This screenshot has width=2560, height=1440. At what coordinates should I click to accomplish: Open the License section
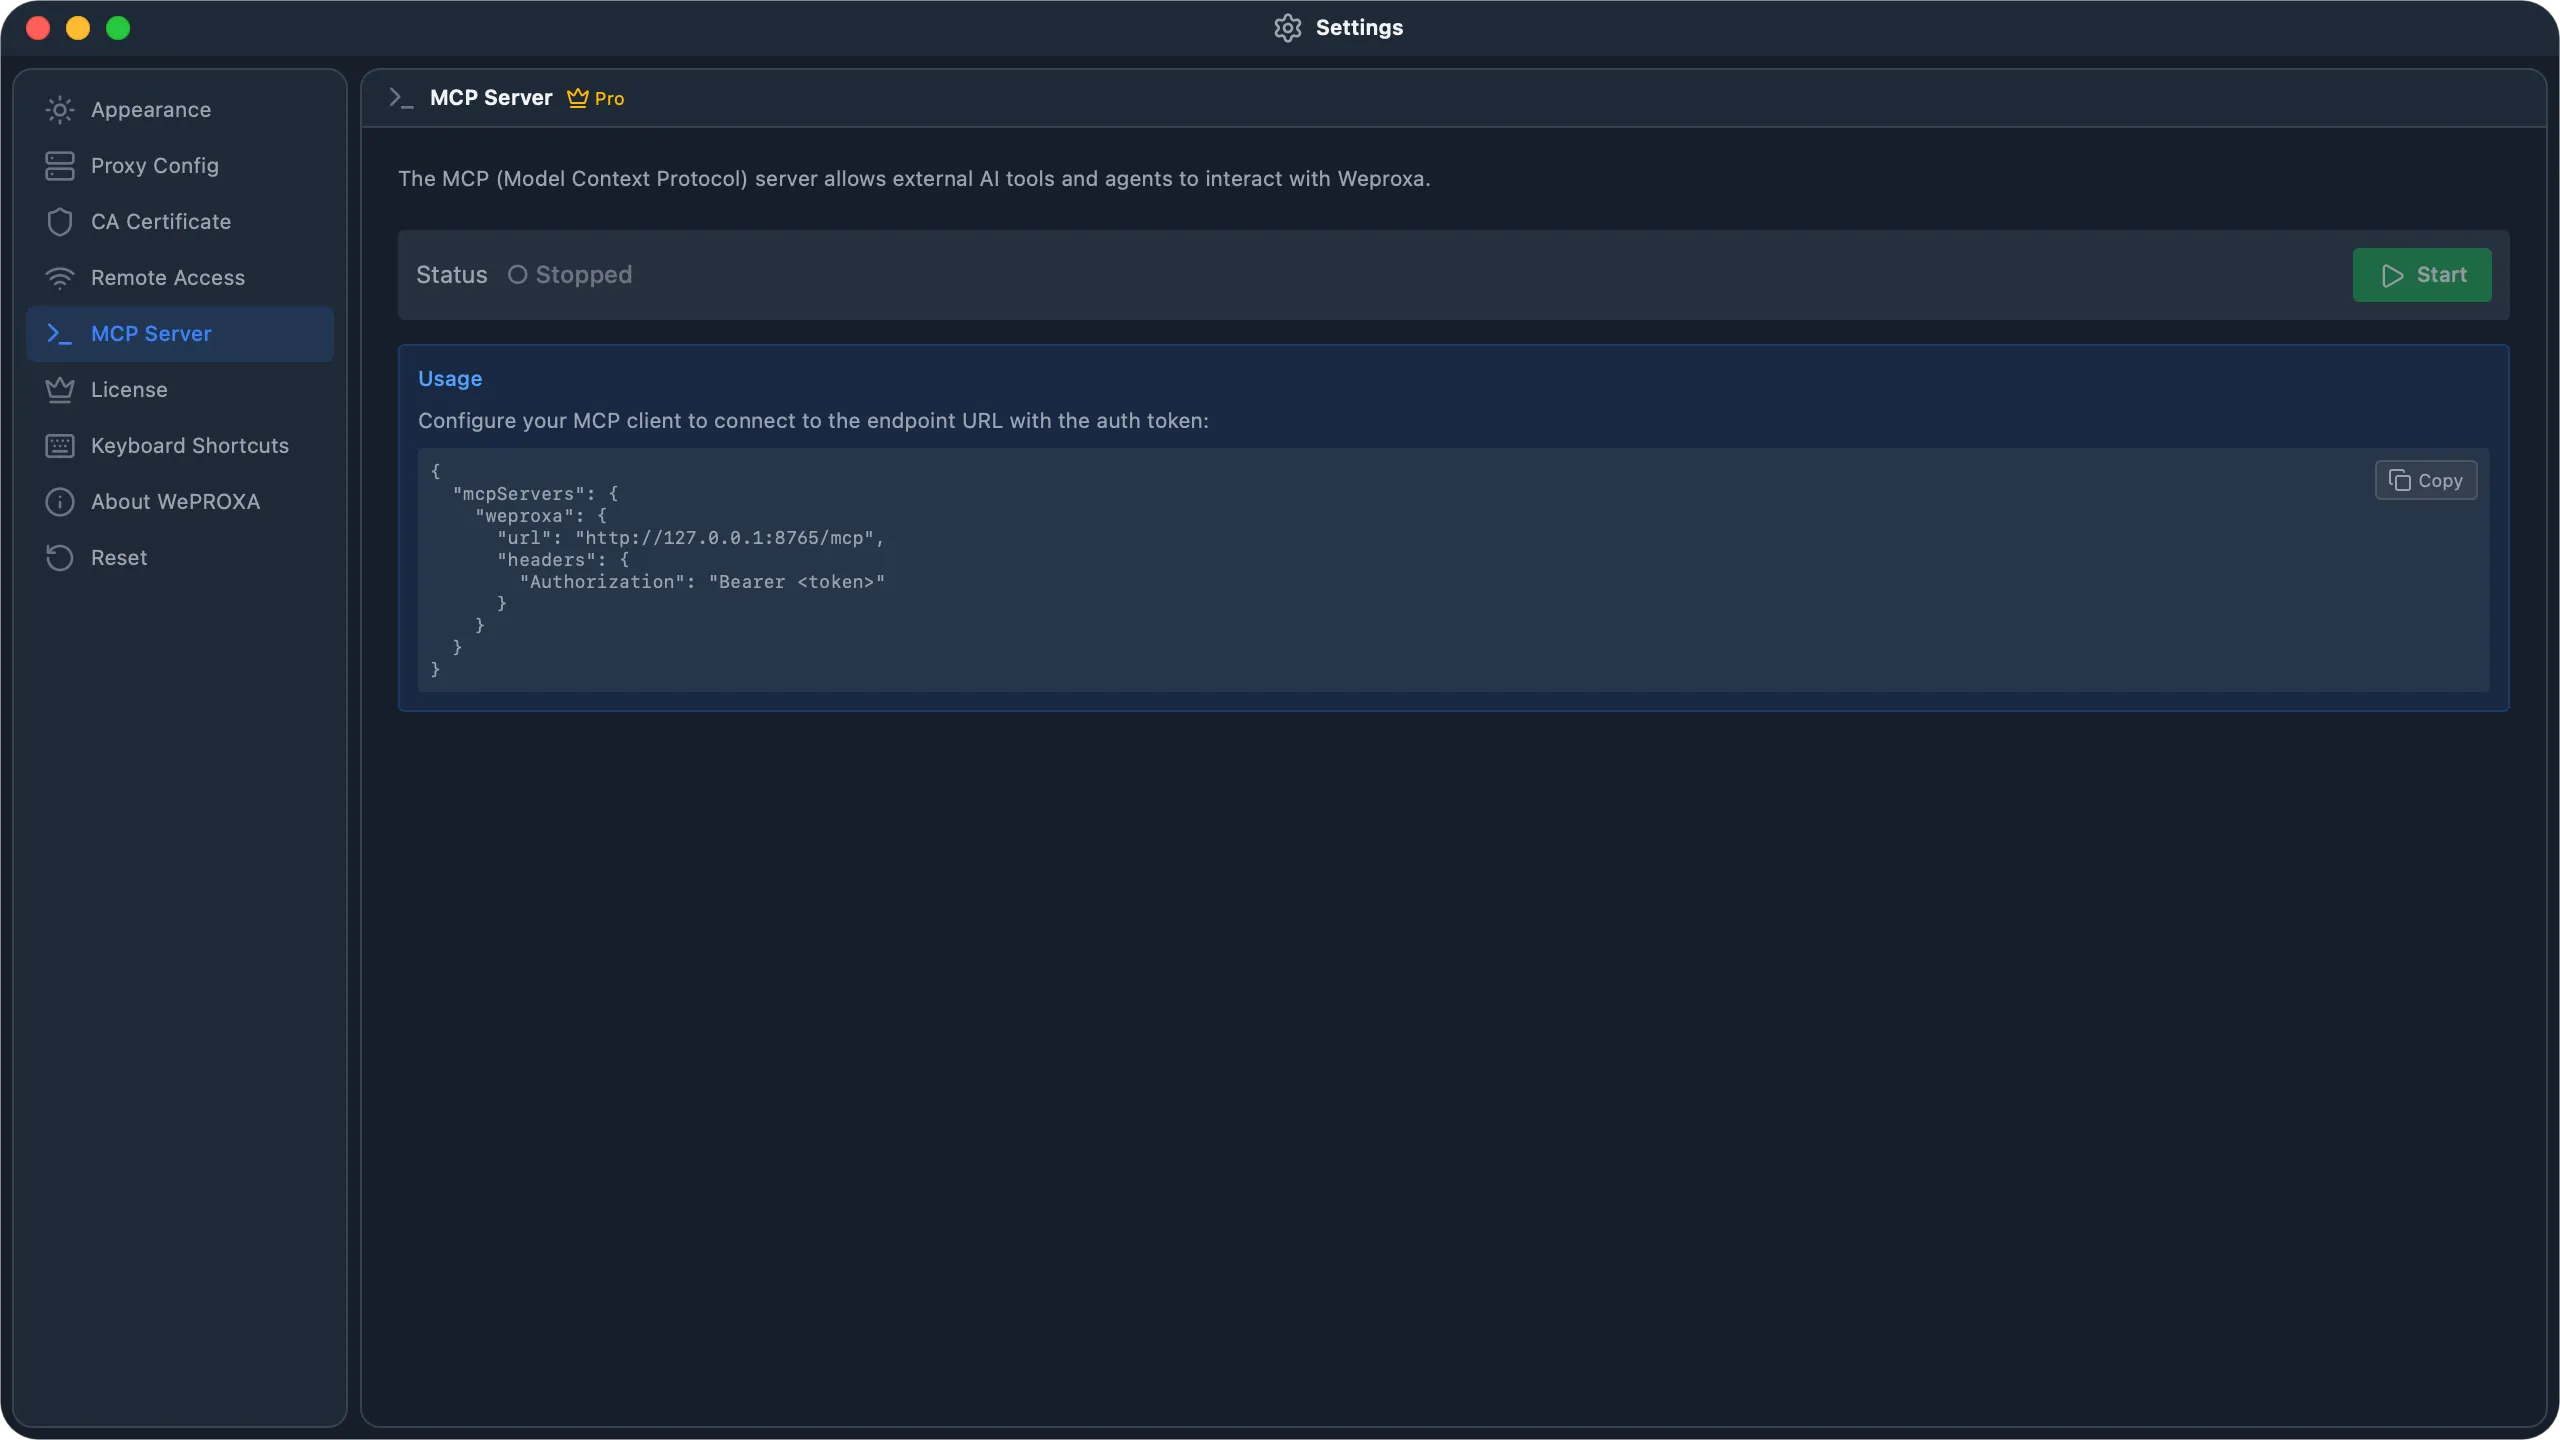pyautogui.click(x=180, y=390)
